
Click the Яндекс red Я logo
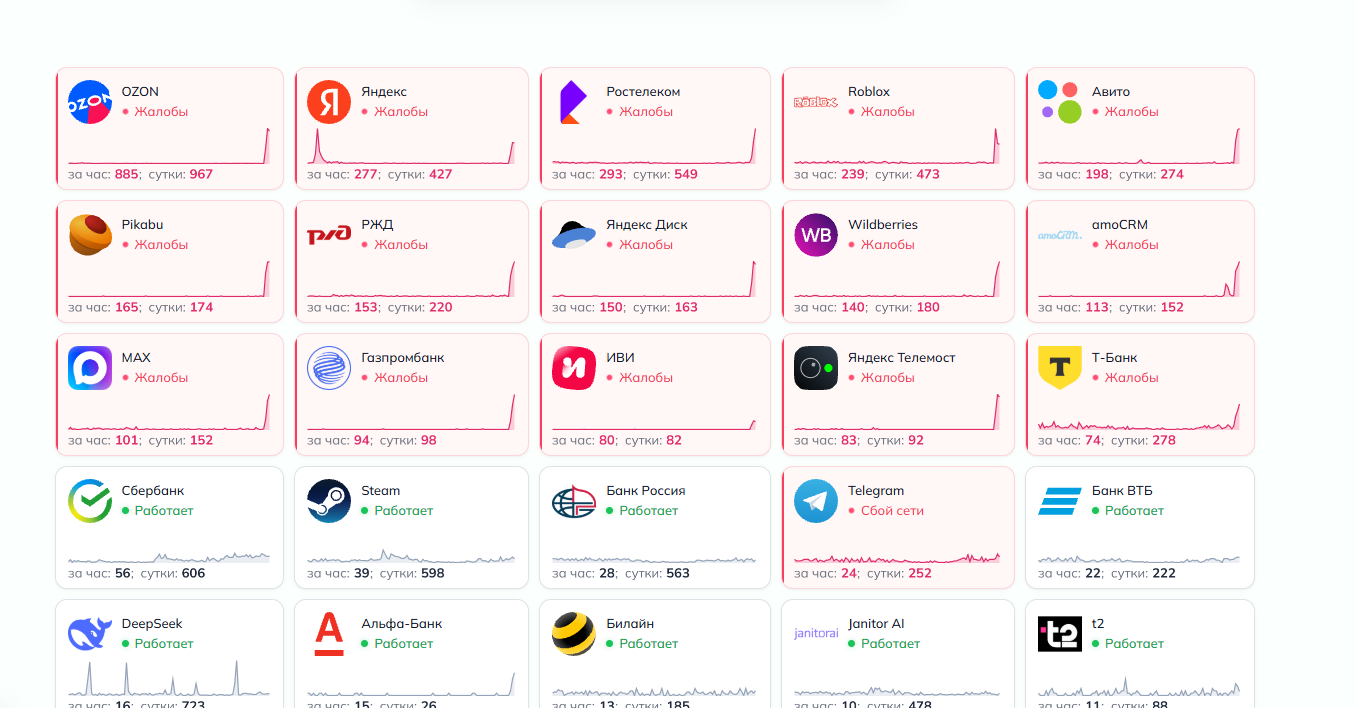coord(329,102)
